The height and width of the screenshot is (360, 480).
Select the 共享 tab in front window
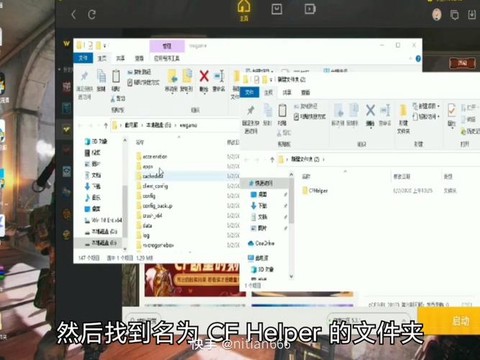(287, 92)
